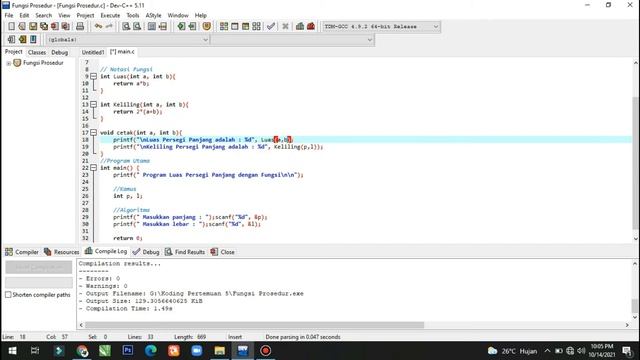Click the Stop Execution X icon
Viewport: 640px width, 360px height.
pyautogui.click(x=285, y=26)
